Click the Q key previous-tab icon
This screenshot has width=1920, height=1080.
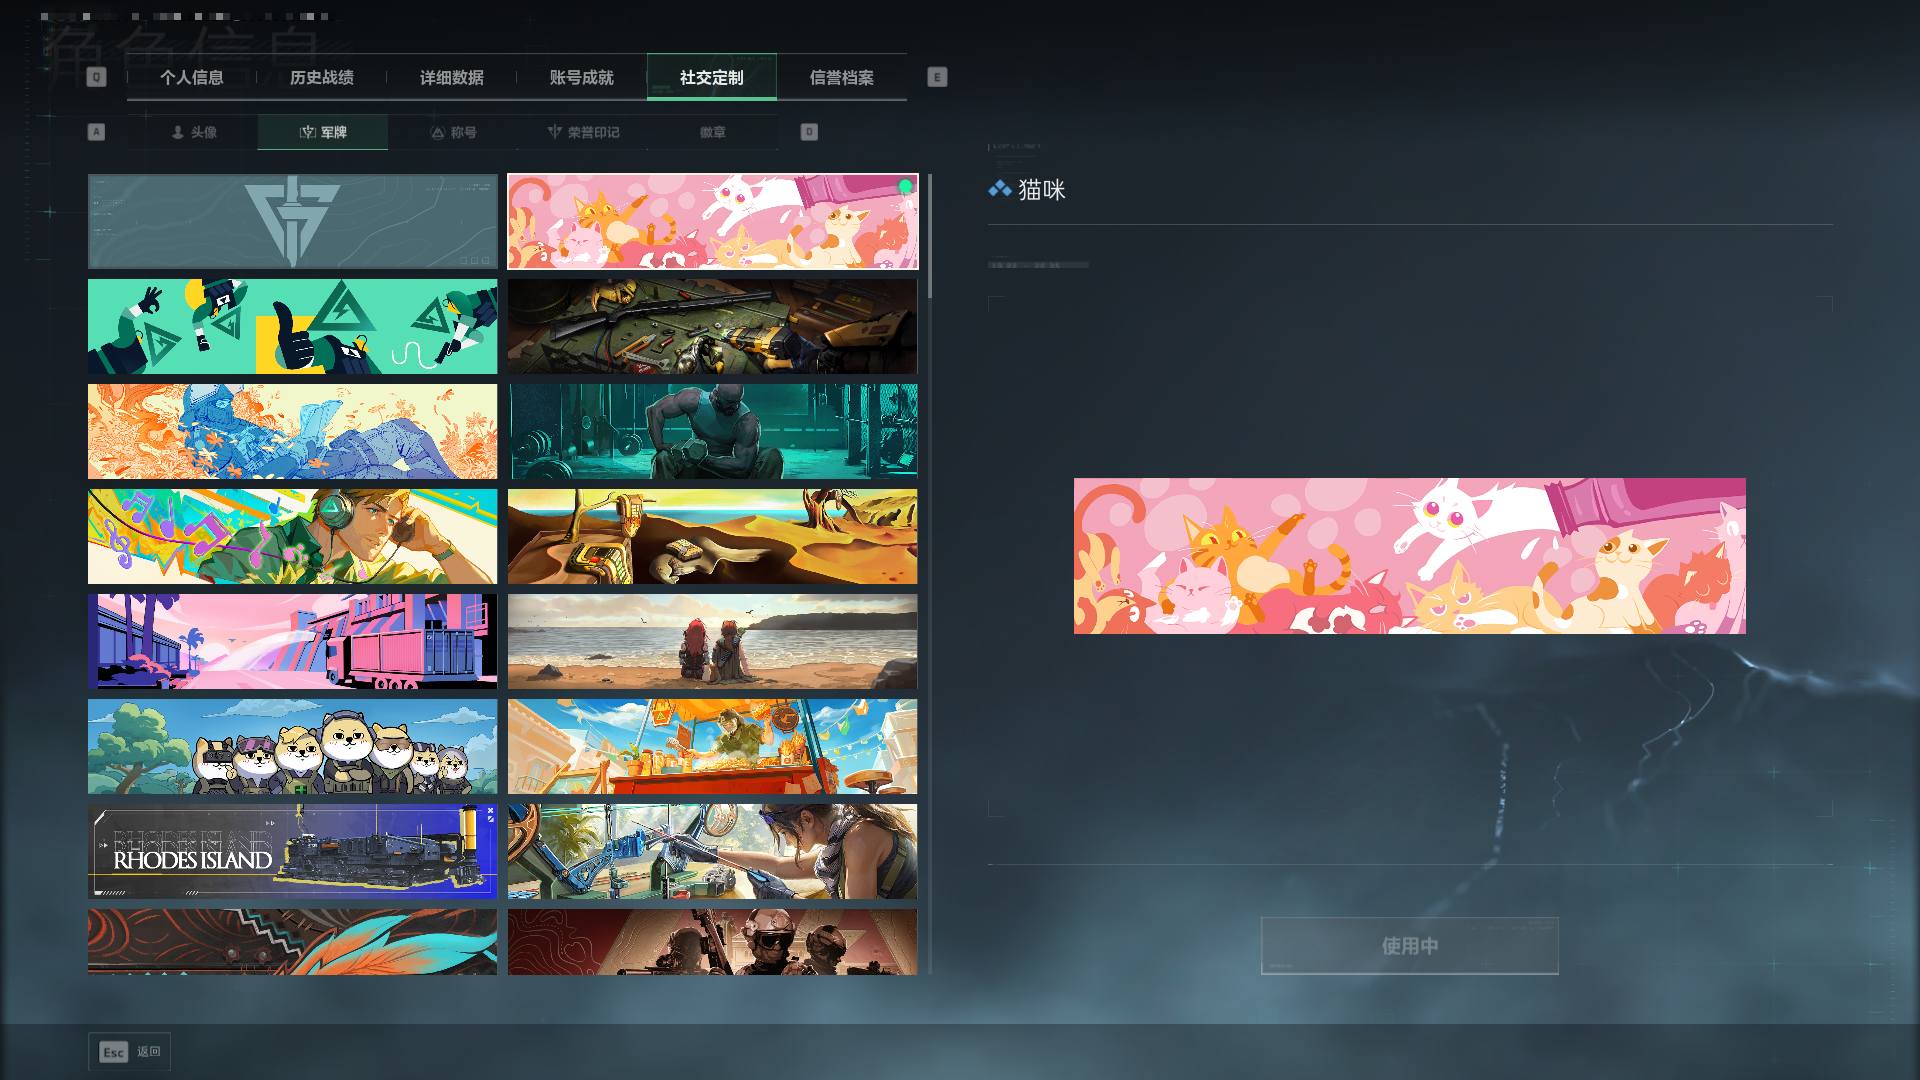coord(96,77)
